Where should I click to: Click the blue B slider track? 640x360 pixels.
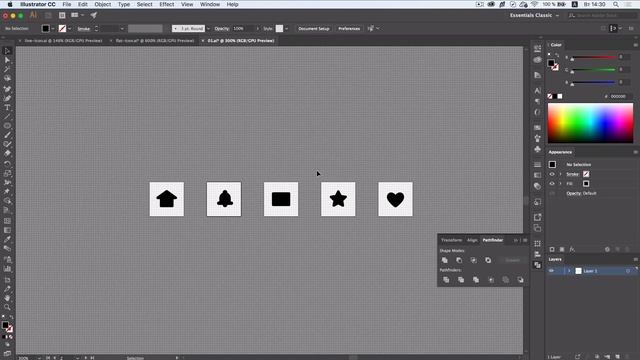(594, 82)
